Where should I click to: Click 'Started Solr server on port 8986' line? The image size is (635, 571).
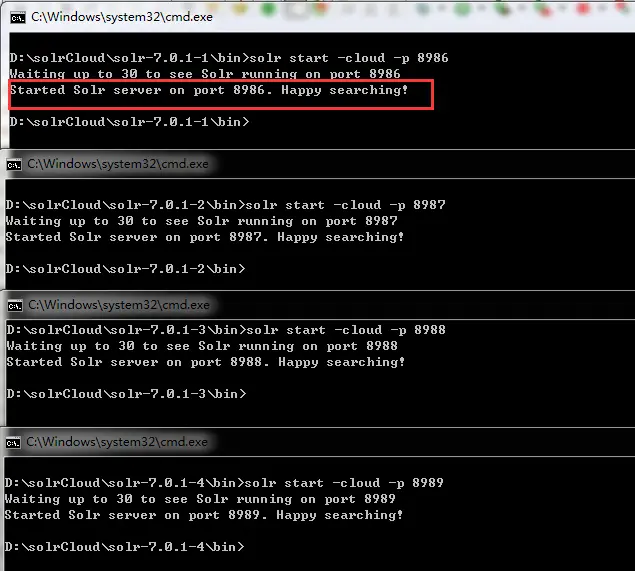click(209, 90)
